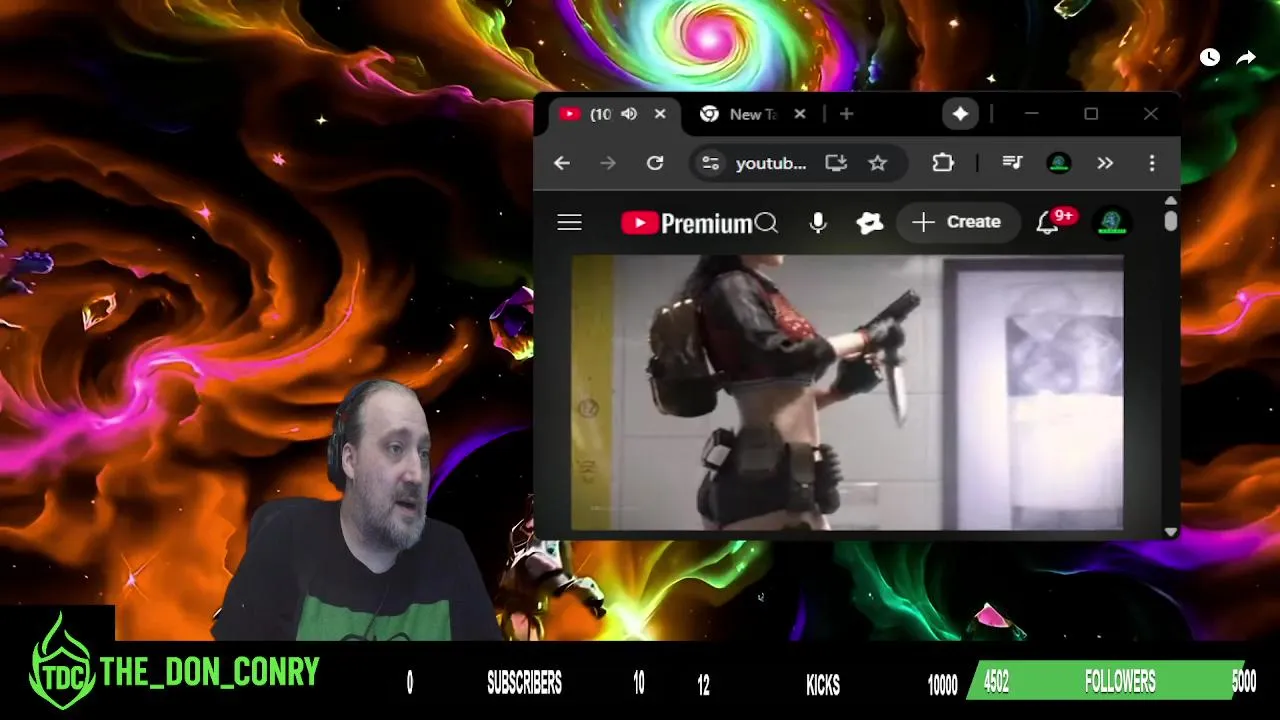
Task: Open a new browser tab with plus
Action: (847, 114)
